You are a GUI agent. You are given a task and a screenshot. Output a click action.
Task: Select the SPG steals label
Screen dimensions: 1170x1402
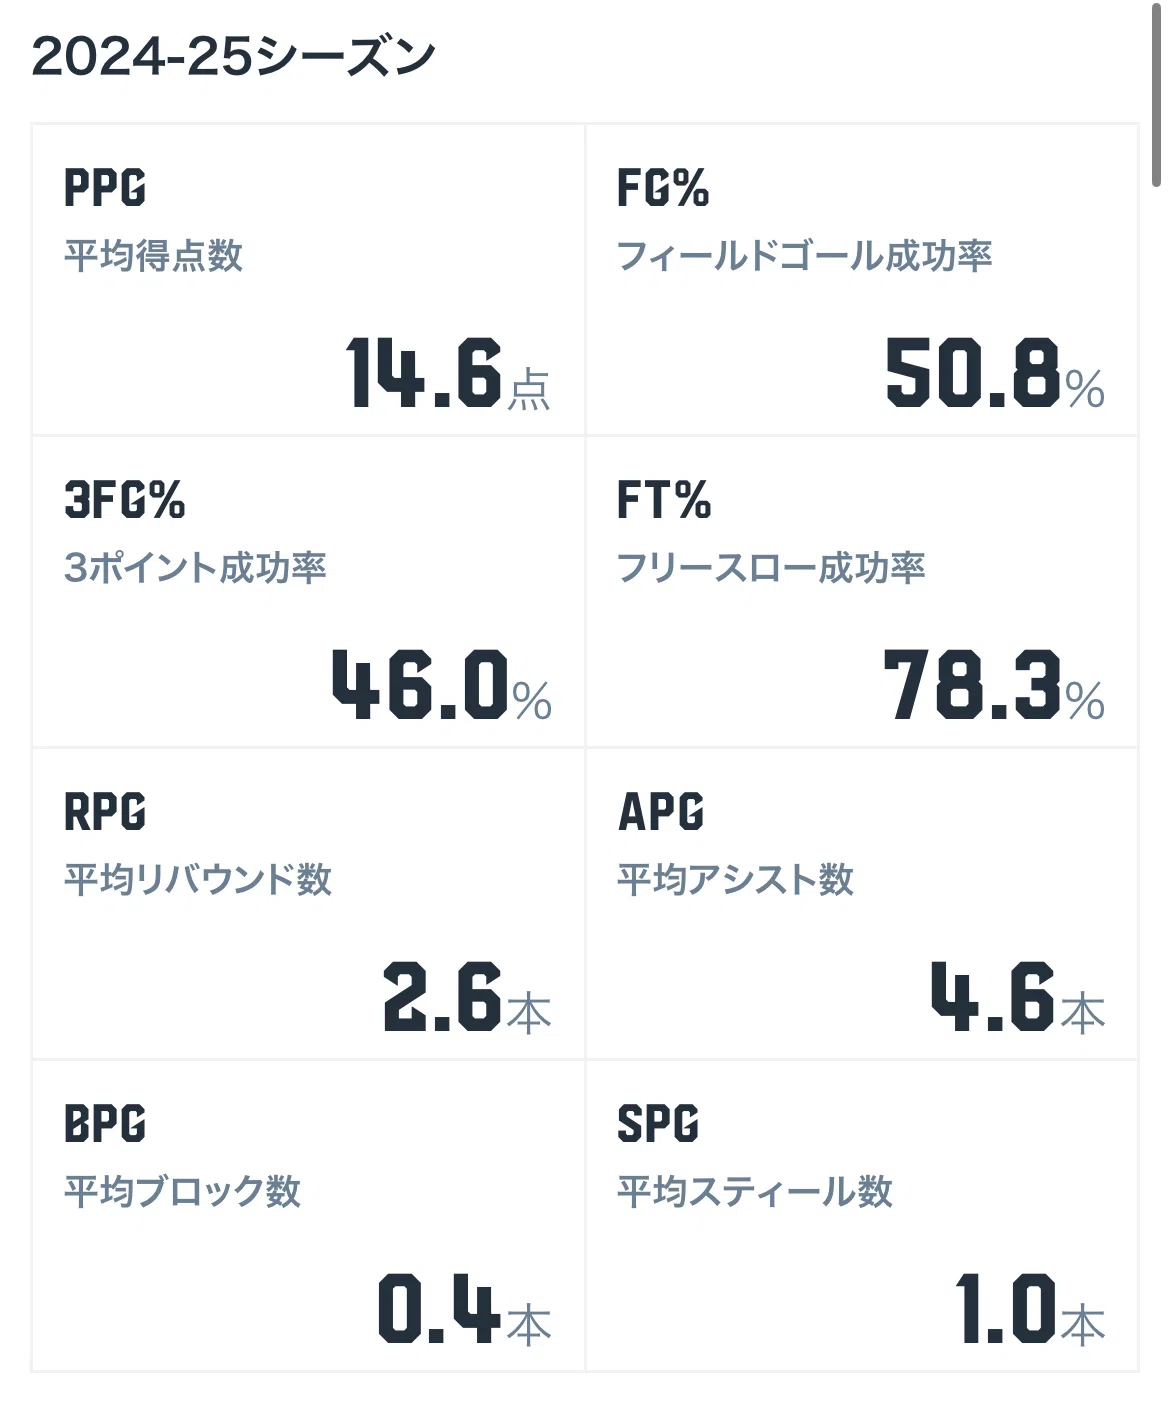658,1123
